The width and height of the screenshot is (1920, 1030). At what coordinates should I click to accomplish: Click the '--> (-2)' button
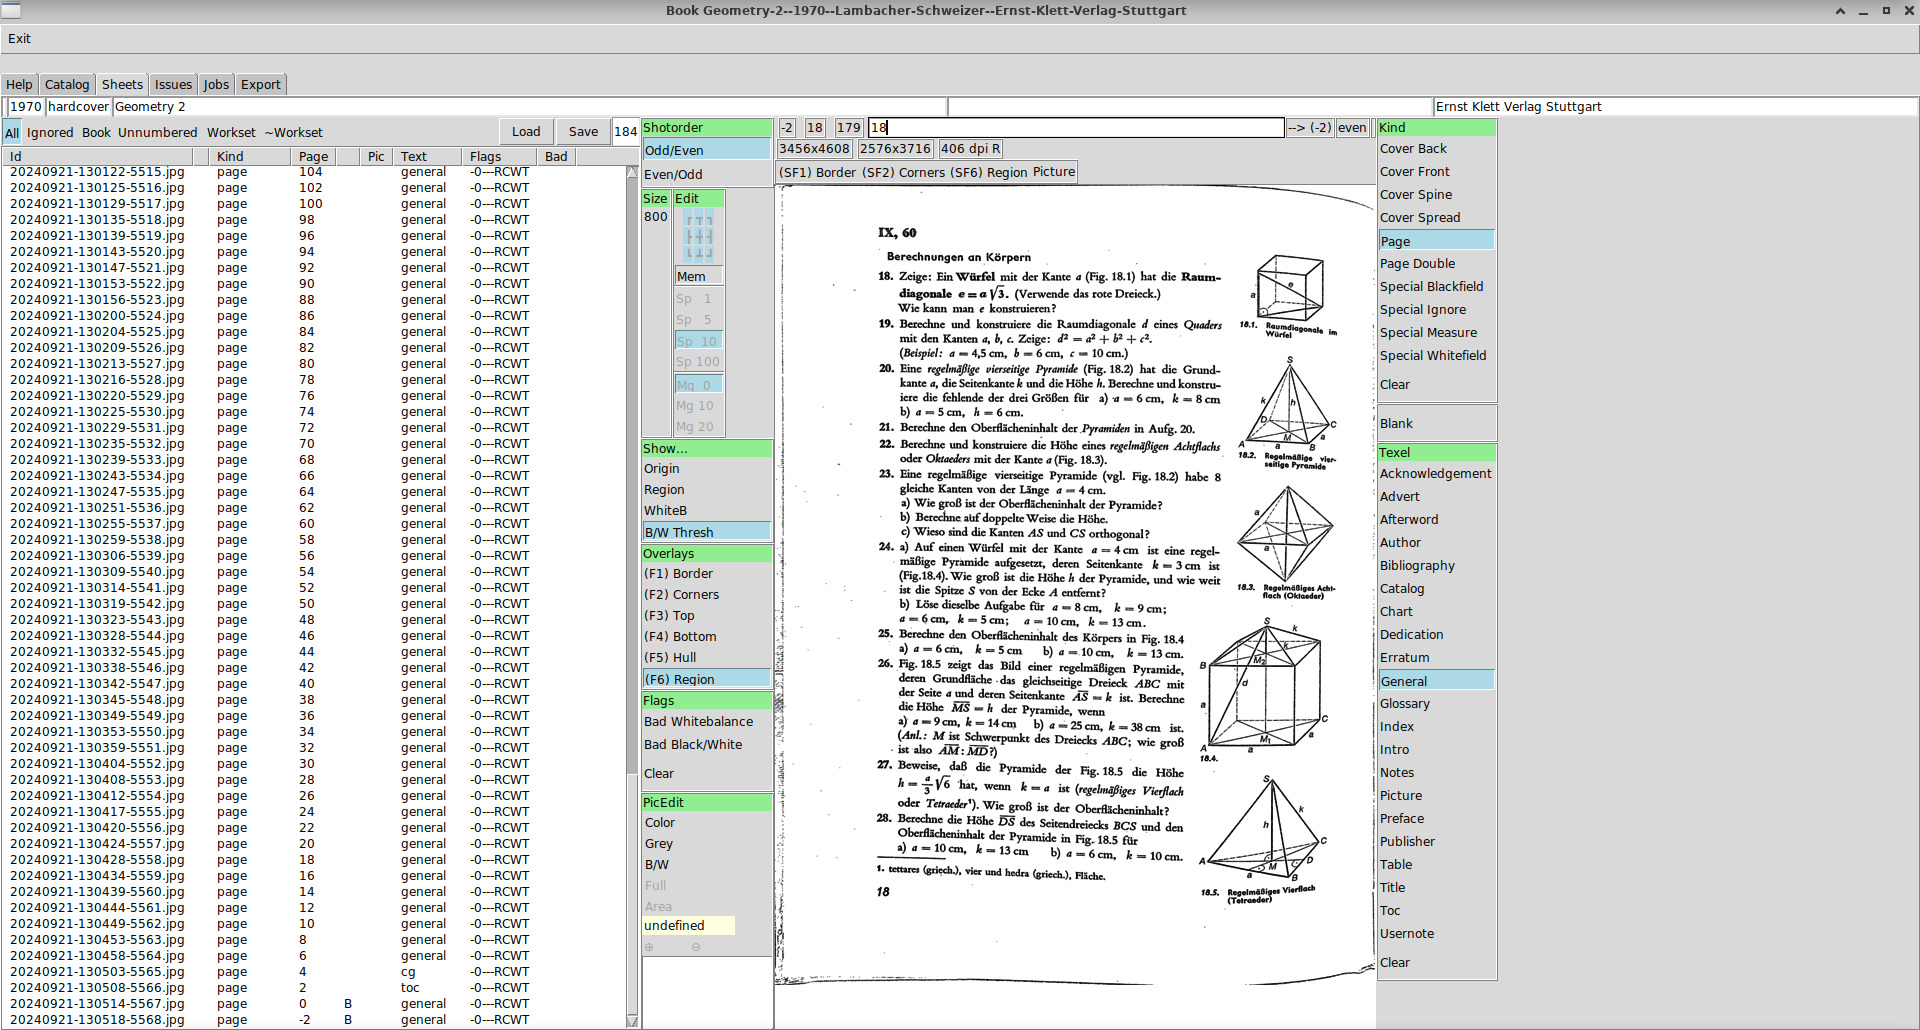click(1309, 128)
